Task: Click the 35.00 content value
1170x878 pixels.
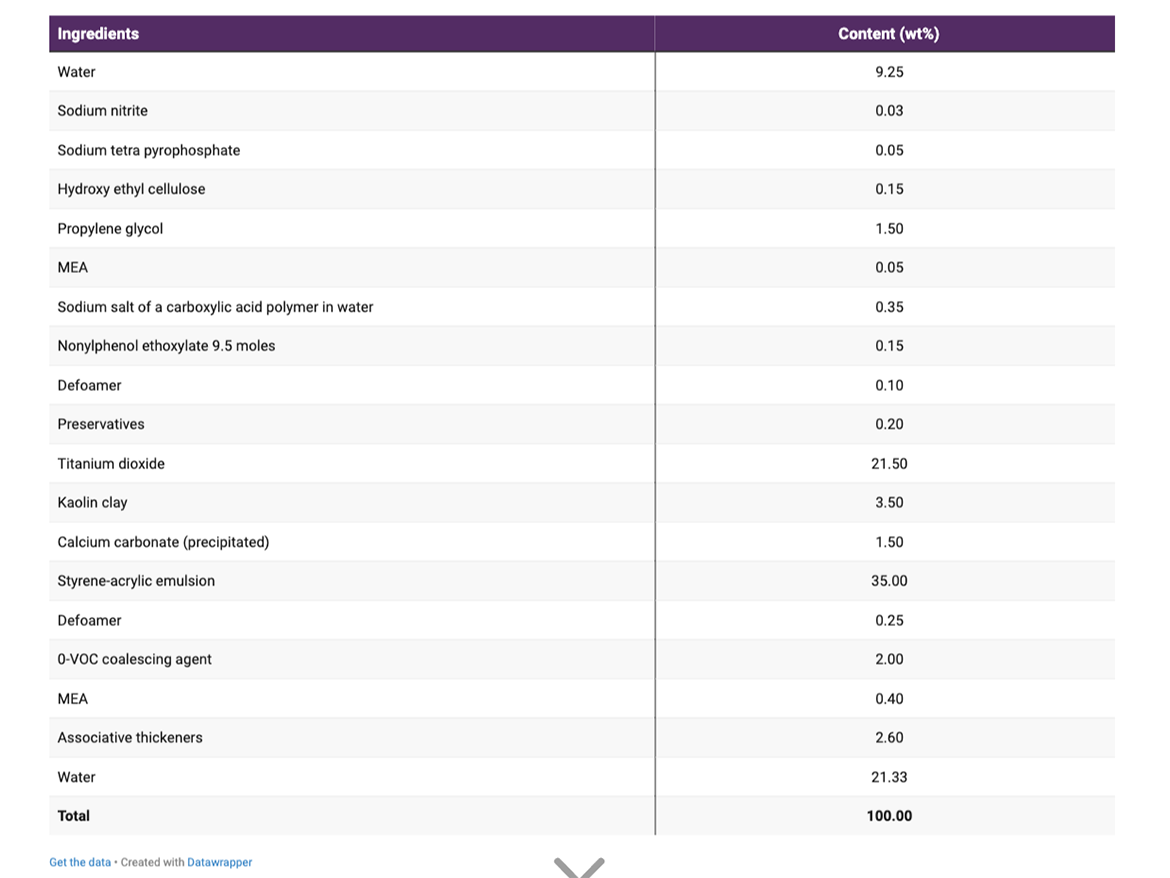Action: click(x=889, y=580)
